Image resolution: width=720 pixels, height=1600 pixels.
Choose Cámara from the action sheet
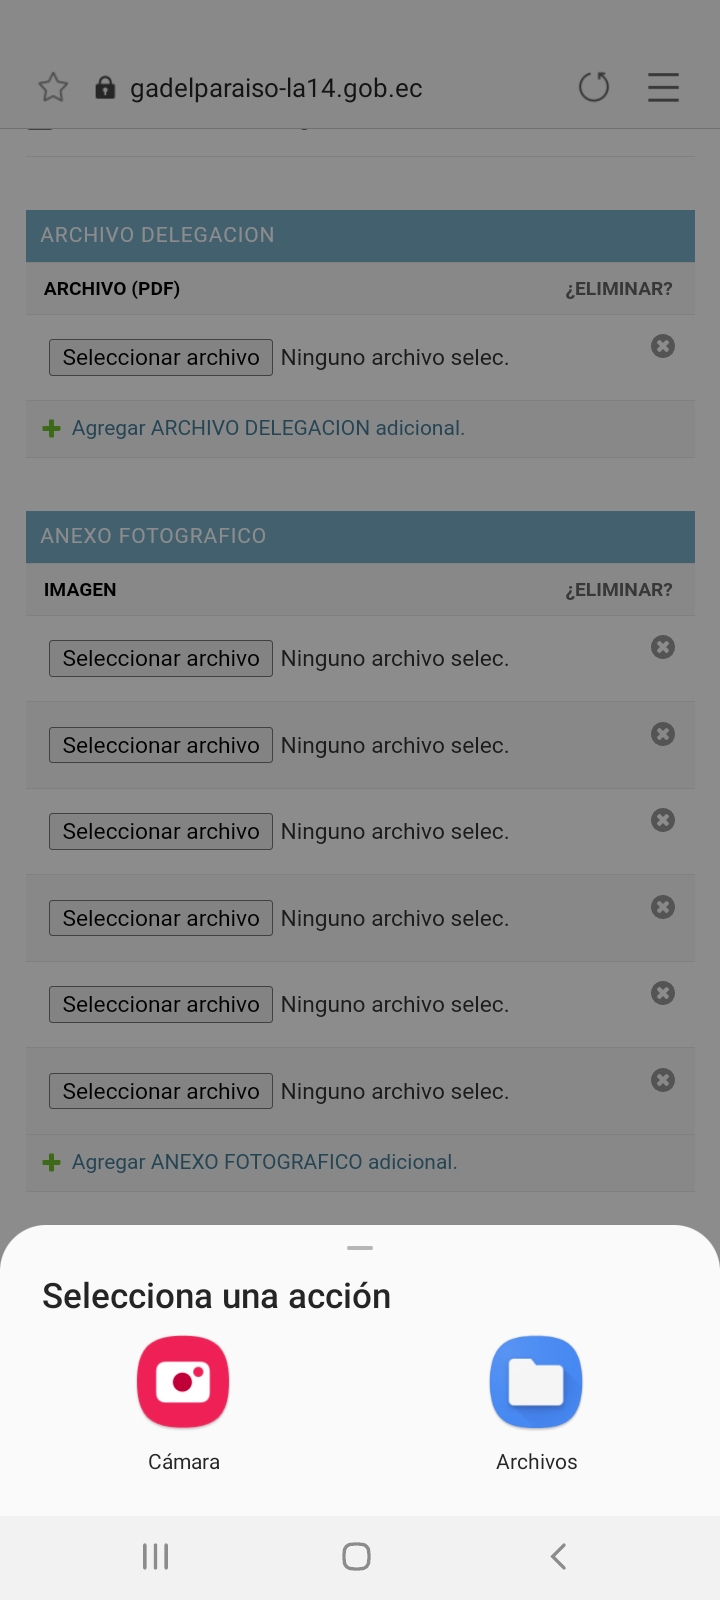(x=183, y=1382)
